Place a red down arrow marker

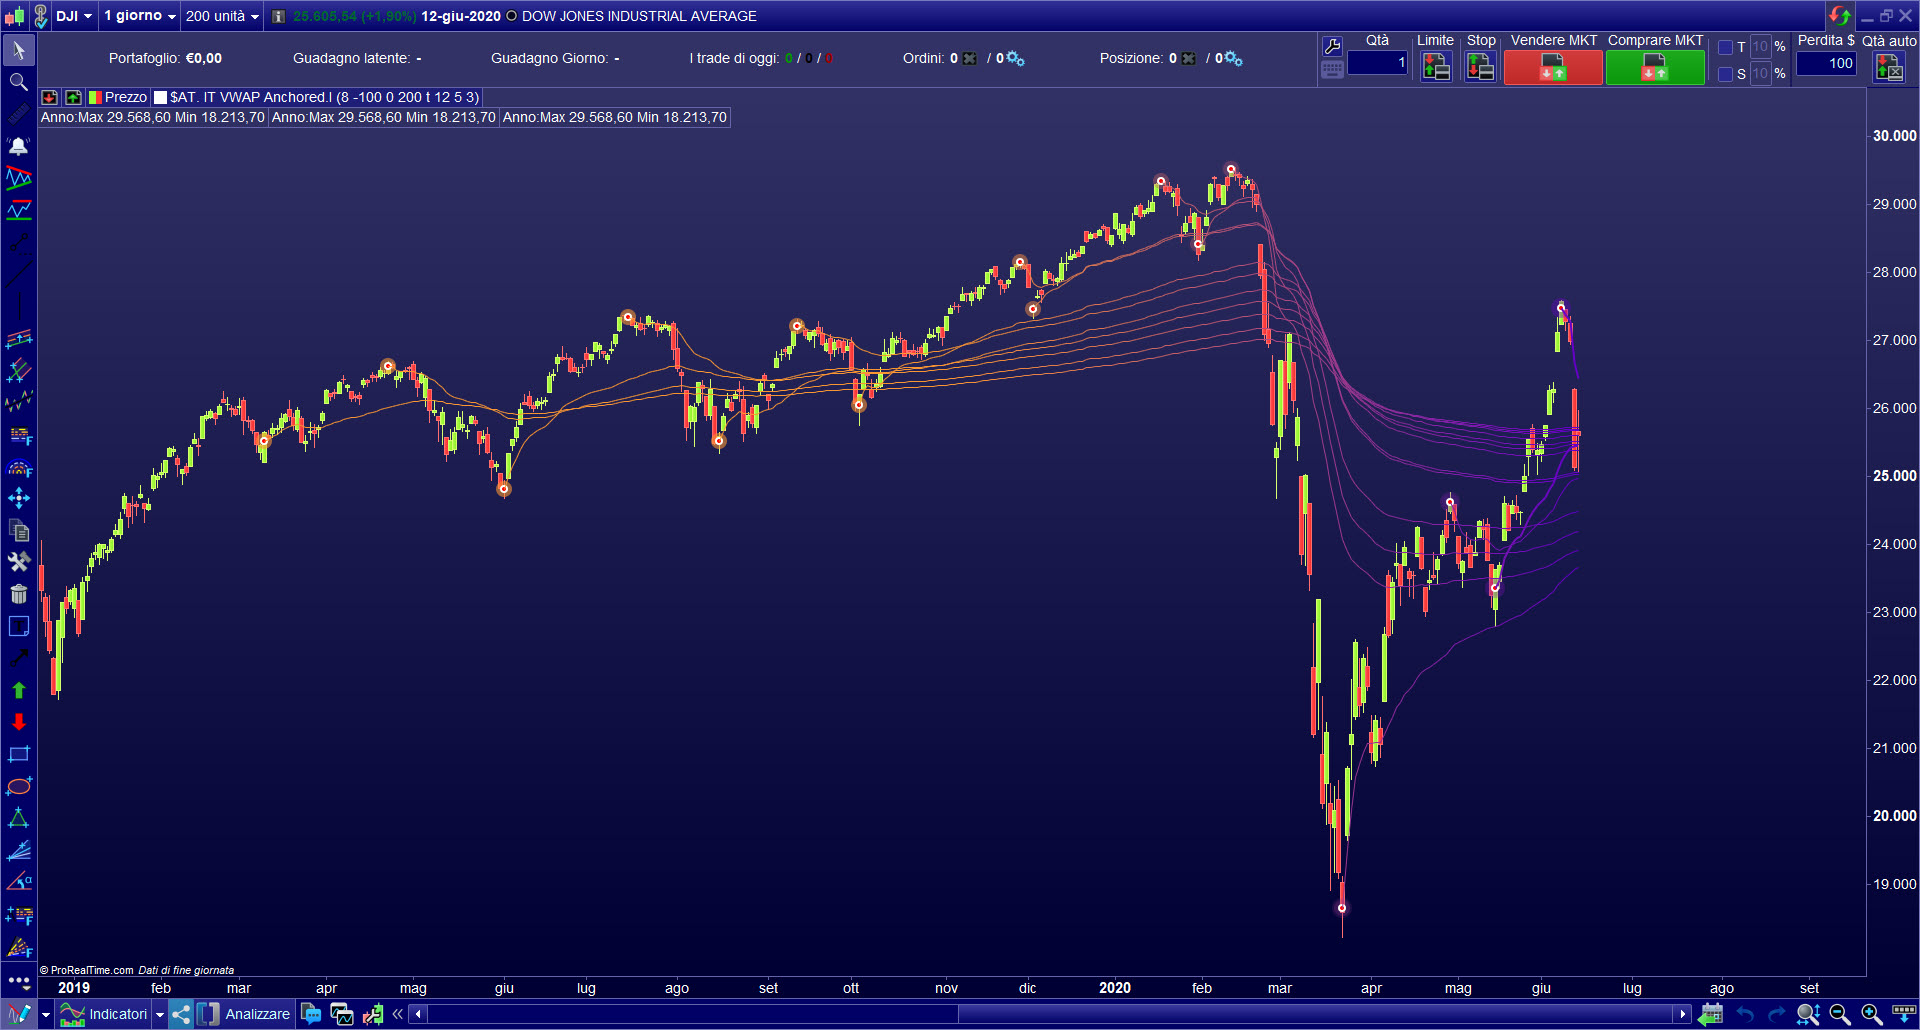(19, 722)
